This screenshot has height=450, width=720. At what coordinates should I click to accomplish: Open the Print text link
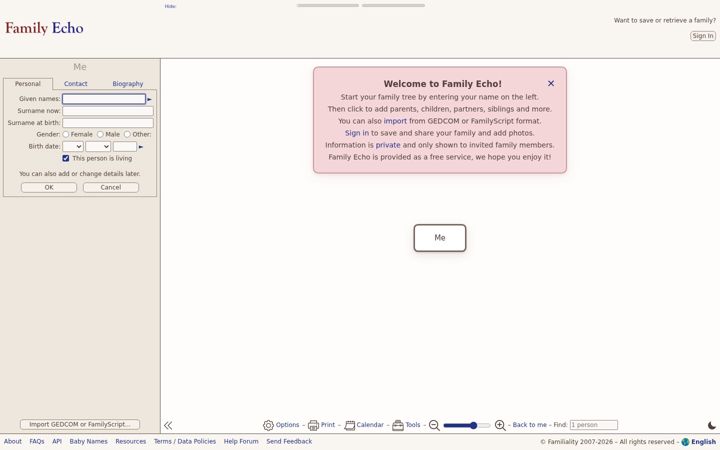(x=328, y=425)
